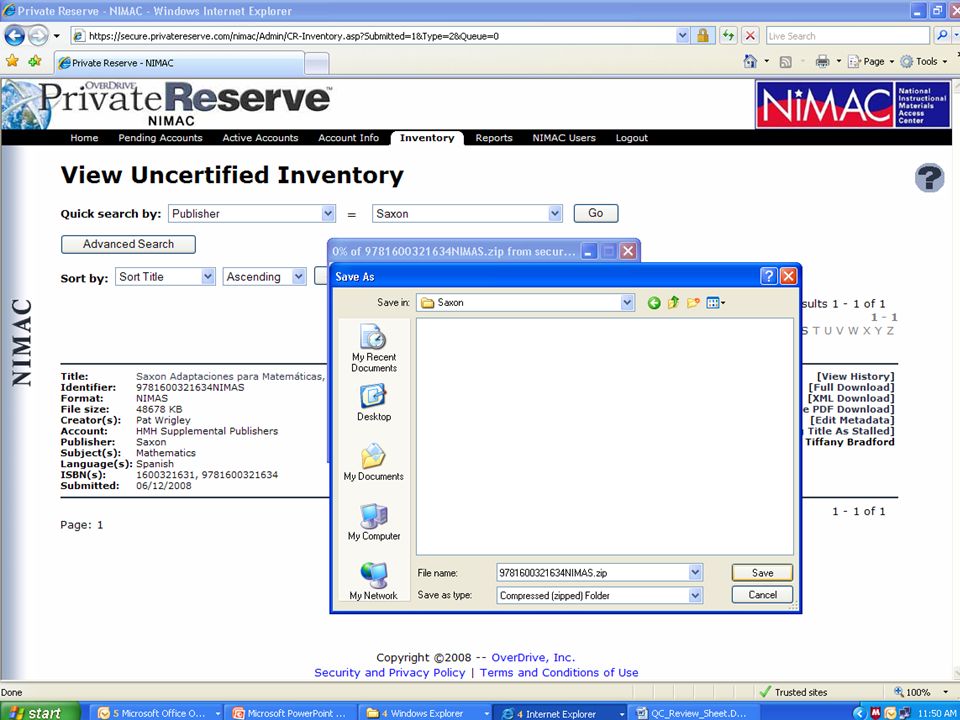Click the Save As dialog help button

coord(768,276)
